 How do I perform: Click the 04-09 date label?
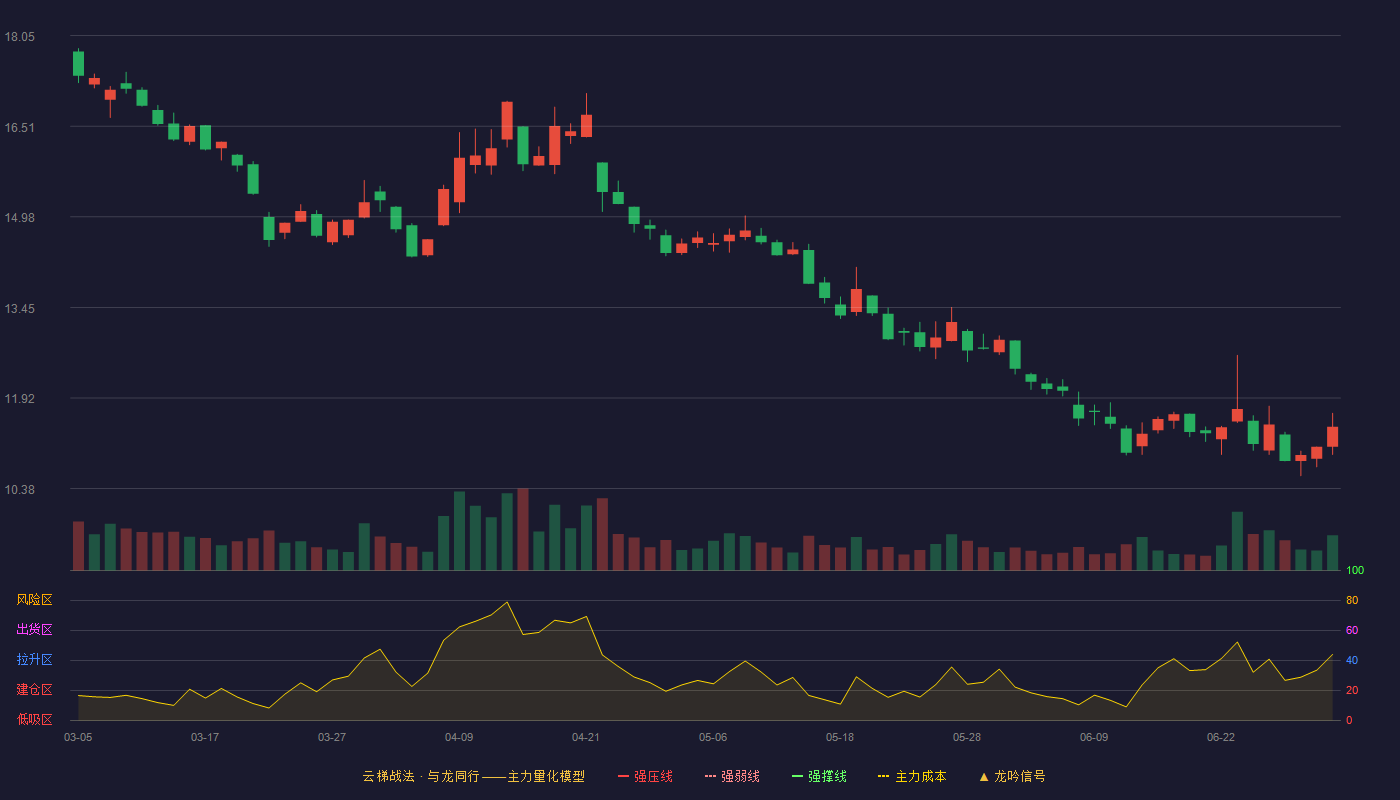(459, 737)
